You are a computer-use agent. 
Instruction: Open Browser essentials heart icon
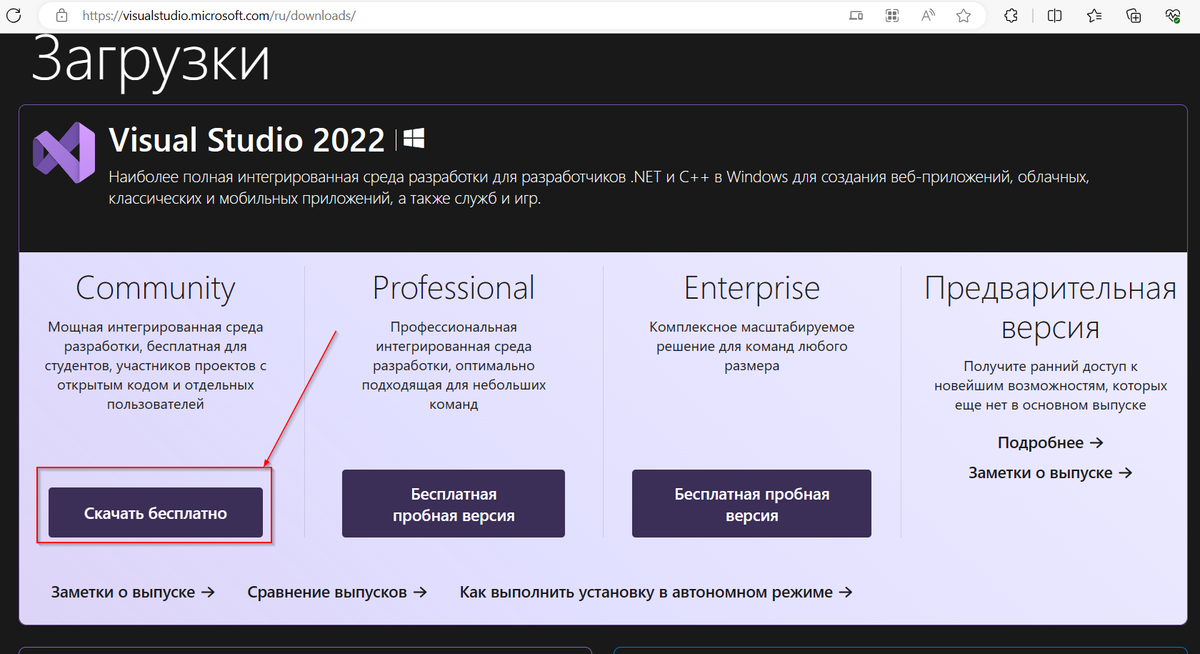click(x=1174, y=16)
